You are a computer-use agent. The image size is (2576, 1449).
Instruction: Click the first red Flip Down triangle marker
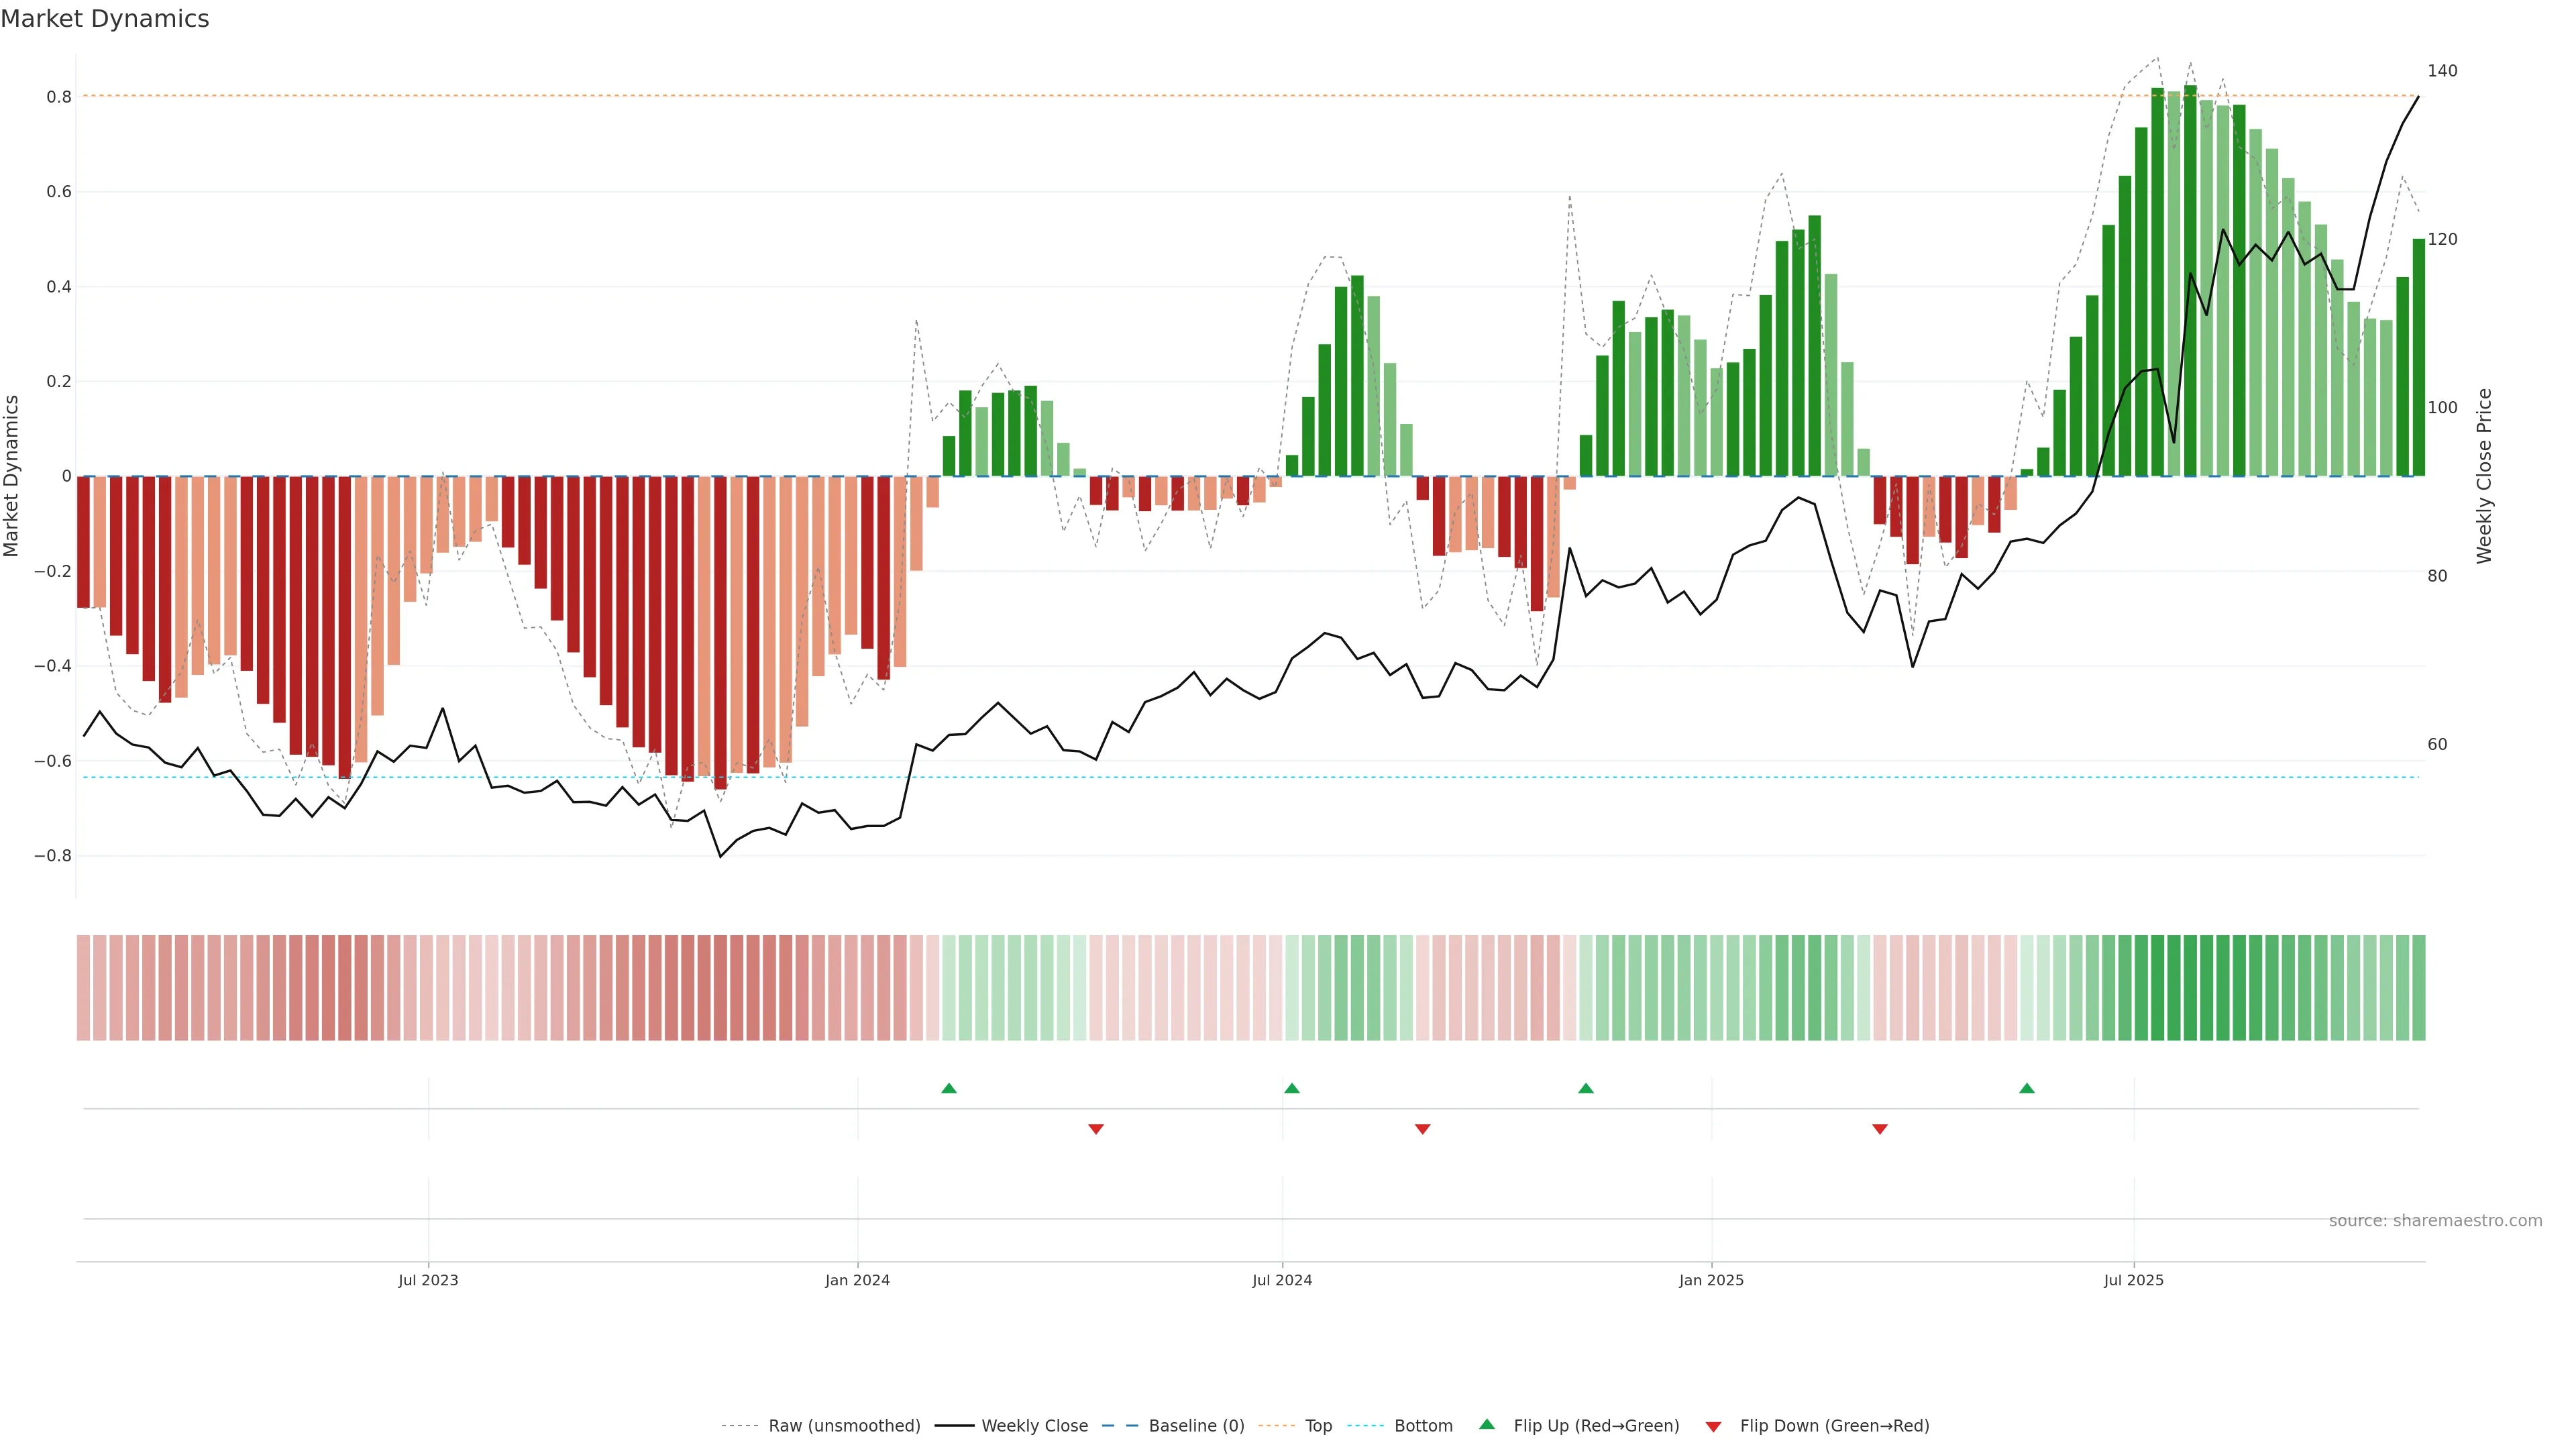1095,1129
